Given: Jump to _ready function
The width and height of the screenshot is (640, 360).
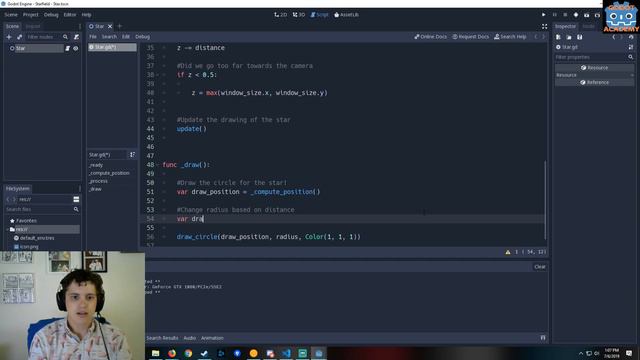Looking at the screenshot, I should click(96, 165).
